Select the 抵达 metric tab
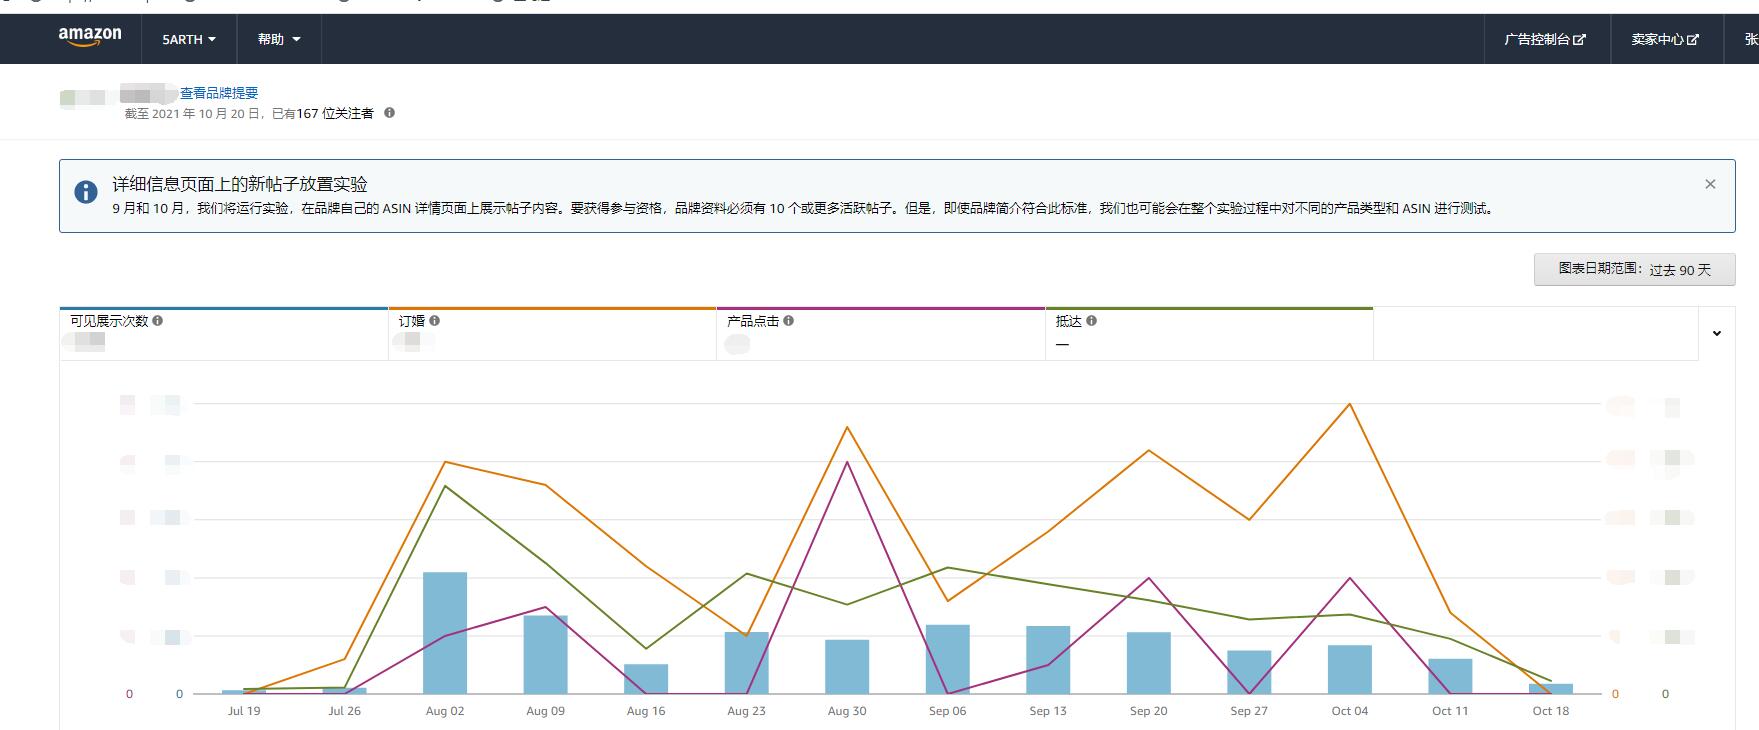 tap(1208, 334)
